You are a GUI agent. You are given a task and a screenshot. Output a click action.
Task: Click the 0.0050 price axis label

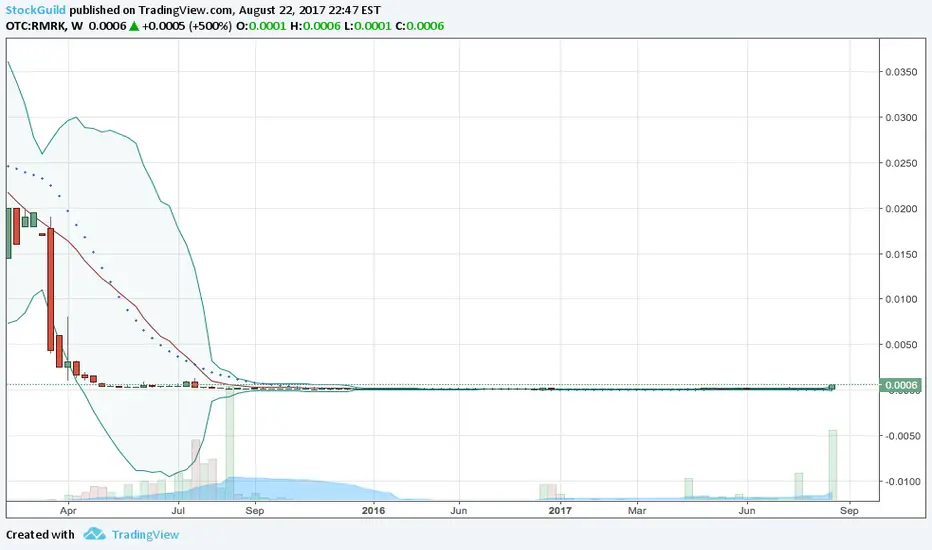(901, 345)
